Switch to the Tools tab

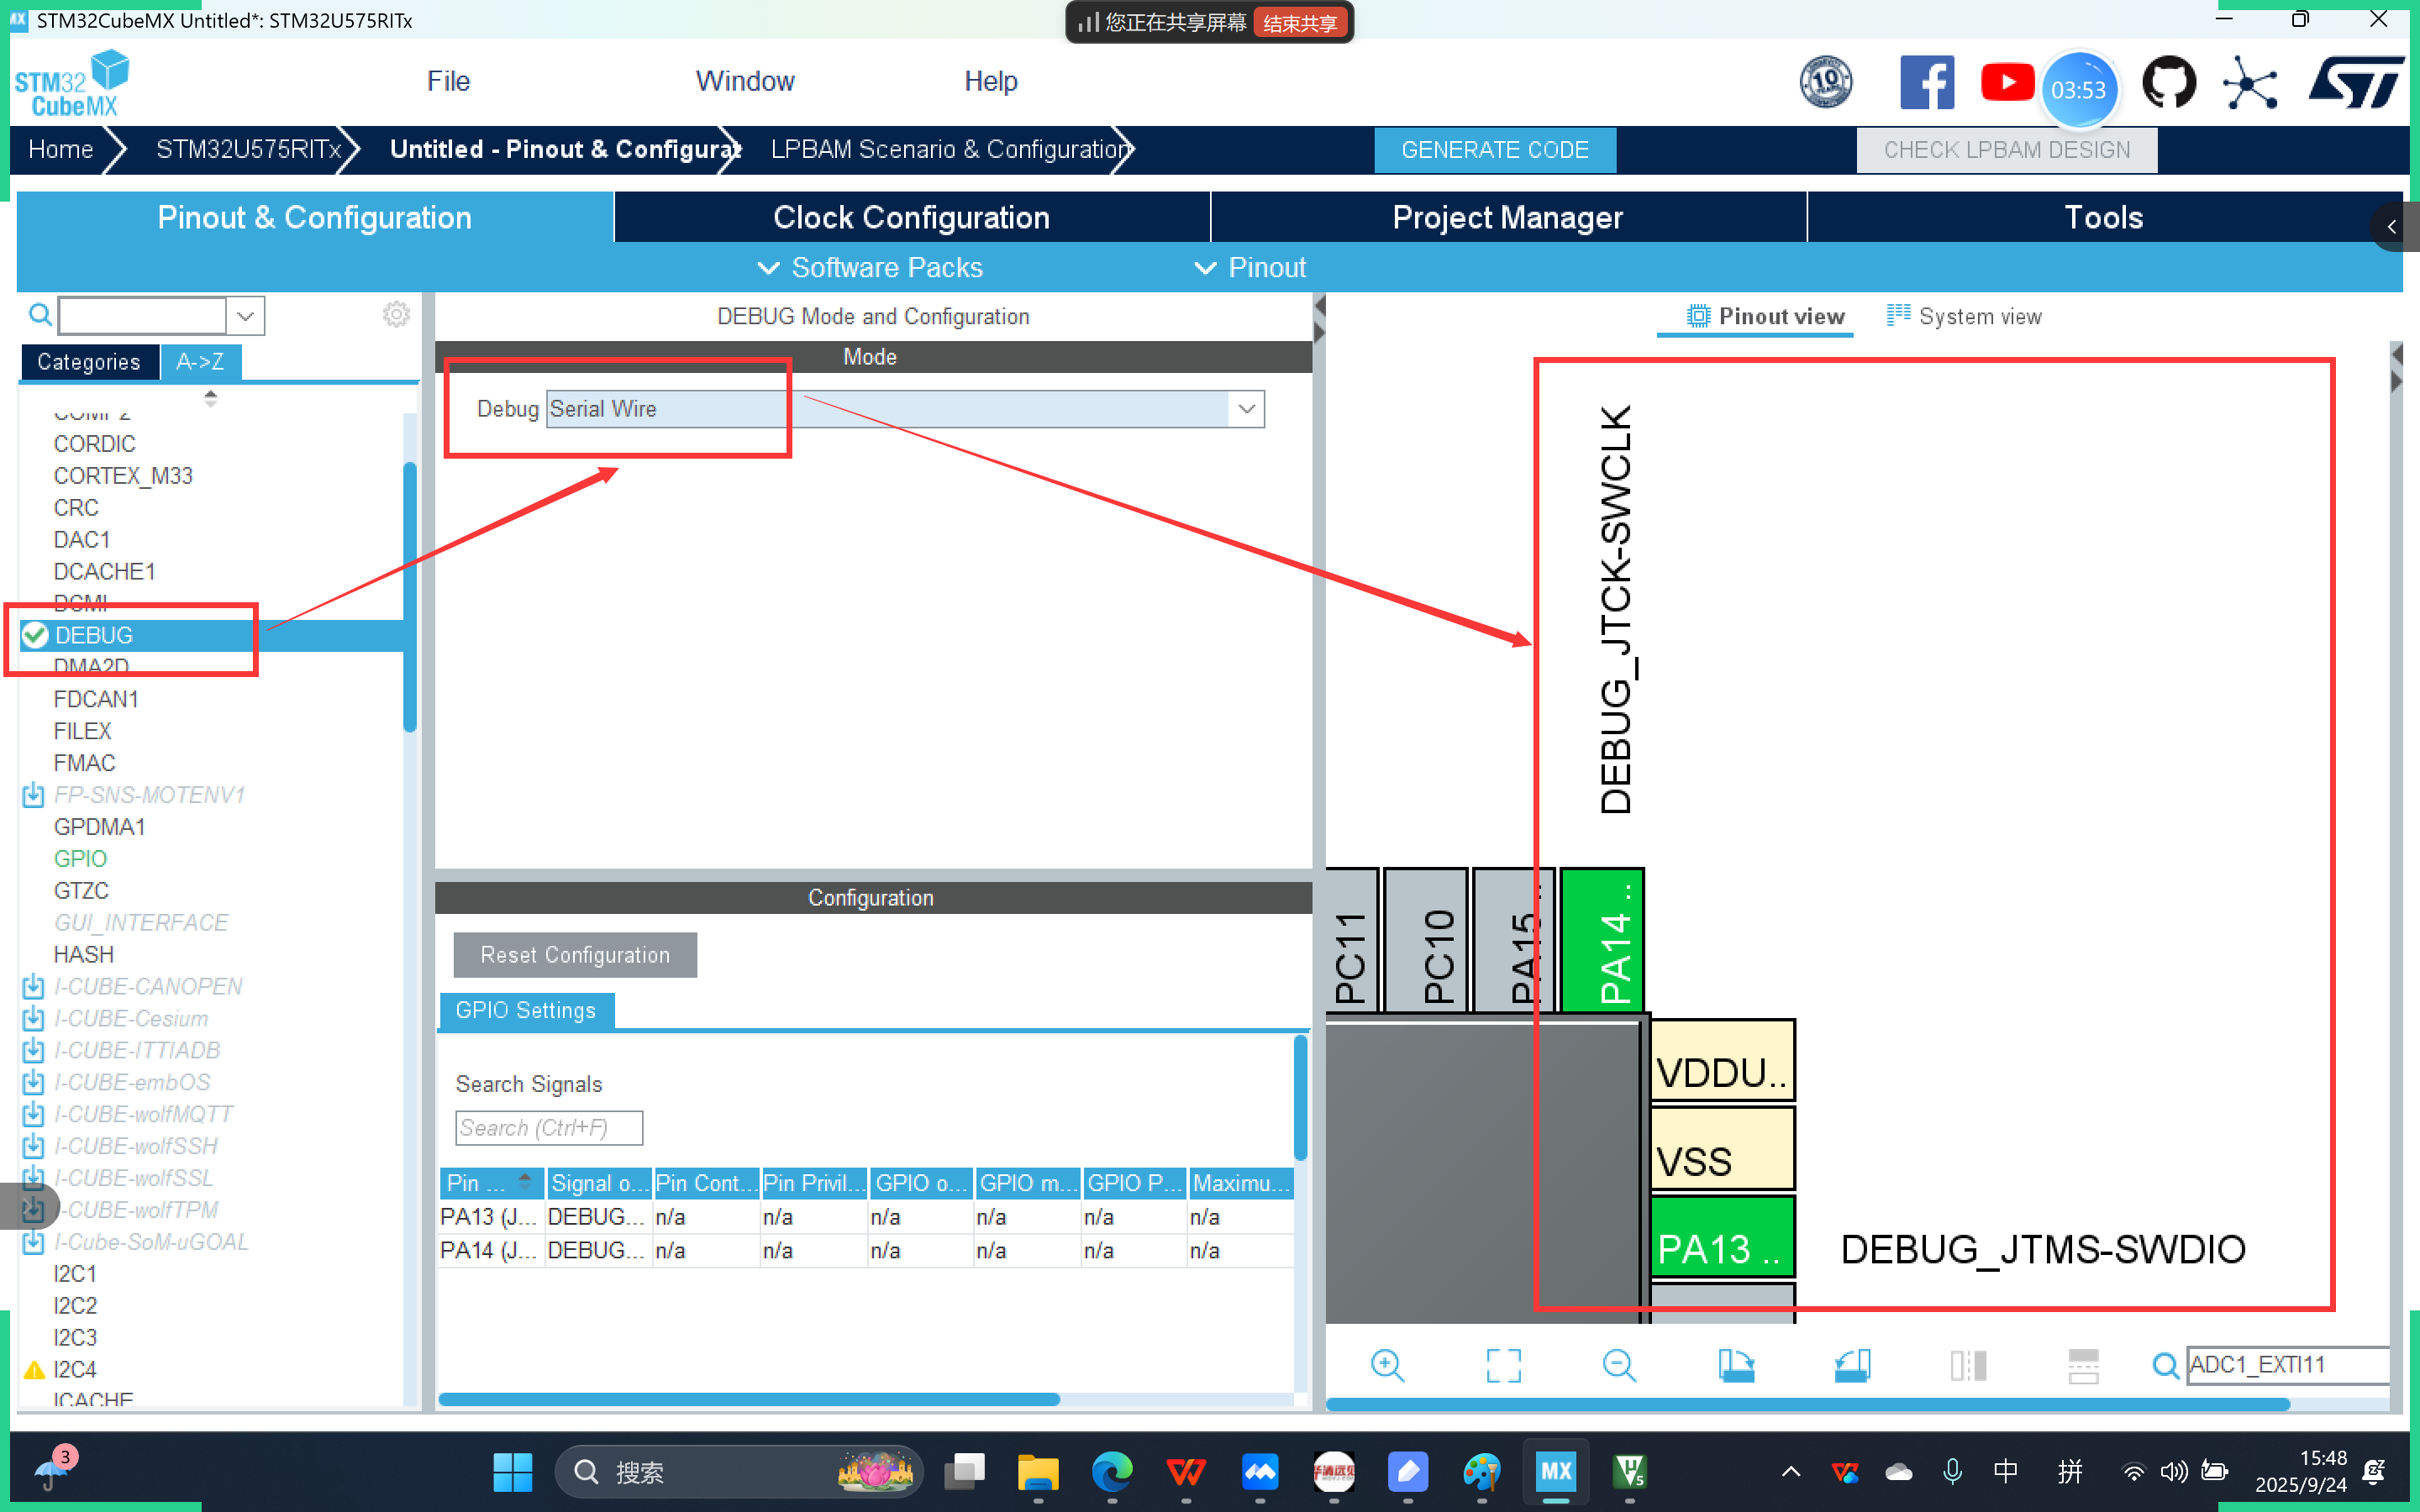pyautogui.click(x=2103, y=217)
